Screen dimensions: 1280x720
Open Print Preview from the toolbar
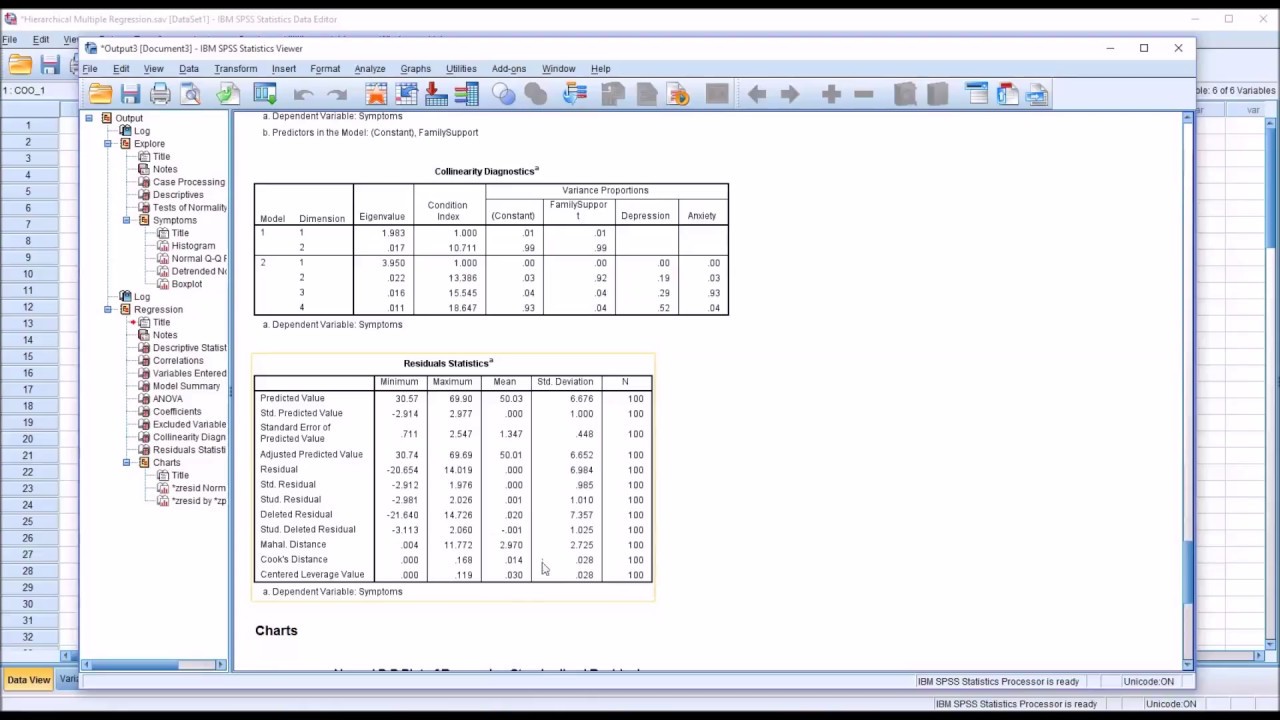click(x=191, y=94)
